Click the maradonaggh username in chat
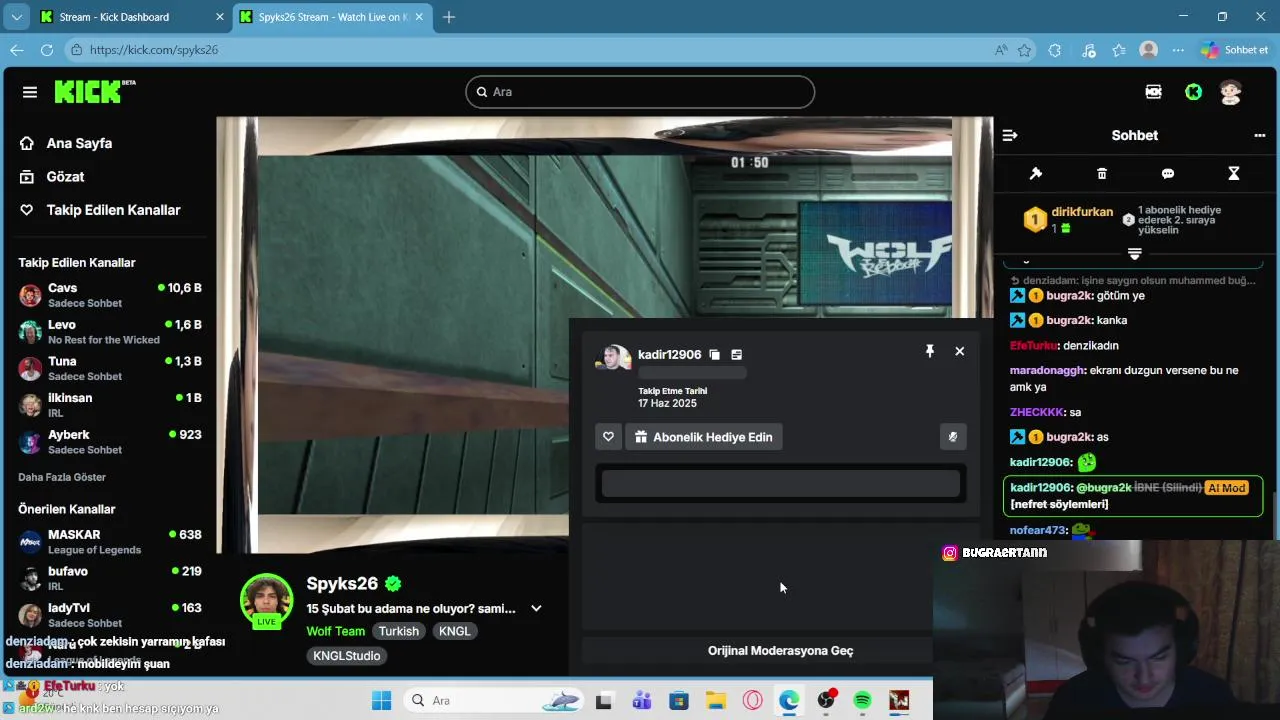Image resolution: width=1280 pixels, height=720 pixels. (x=1048, y=370)
